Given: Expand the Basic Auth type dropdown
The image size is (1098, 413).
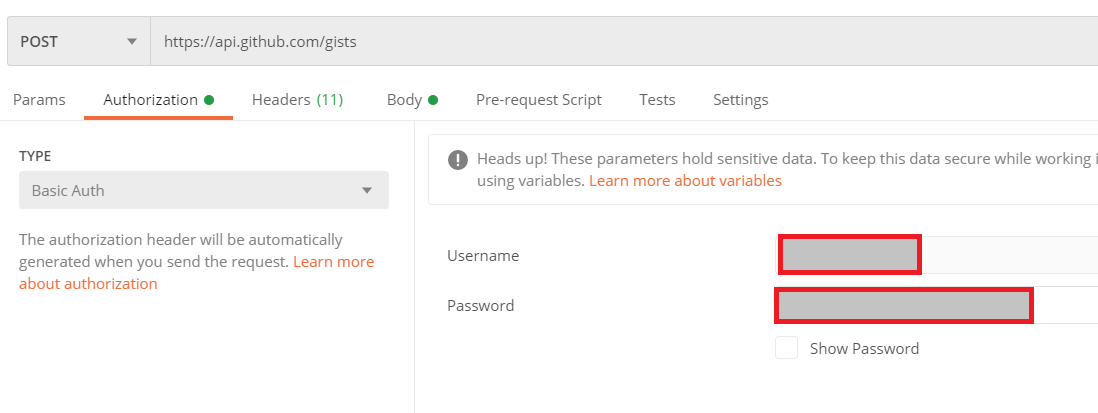Looking at the screenshot, I should [x=203, y=190].
